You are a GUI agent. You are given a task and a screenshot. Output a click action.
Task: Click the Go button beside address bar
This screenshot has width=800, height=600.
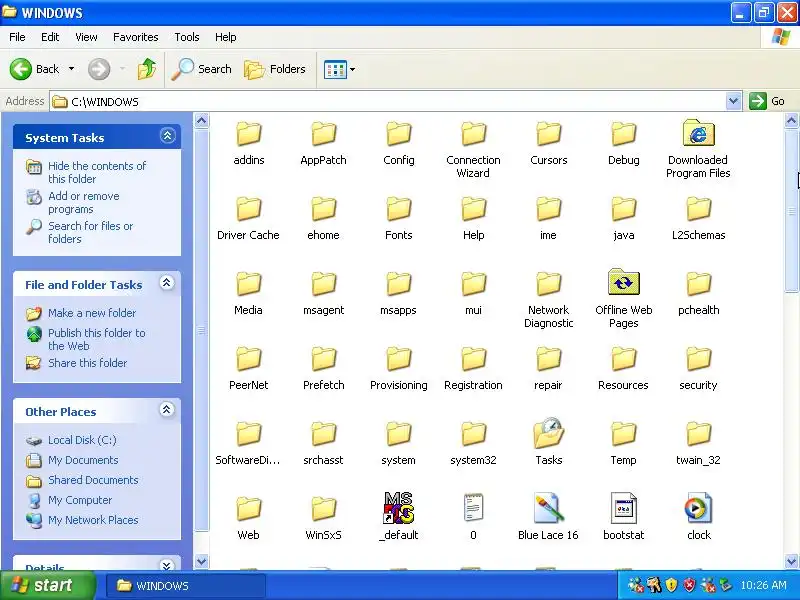pyautogui.click(x=767, y=101)
